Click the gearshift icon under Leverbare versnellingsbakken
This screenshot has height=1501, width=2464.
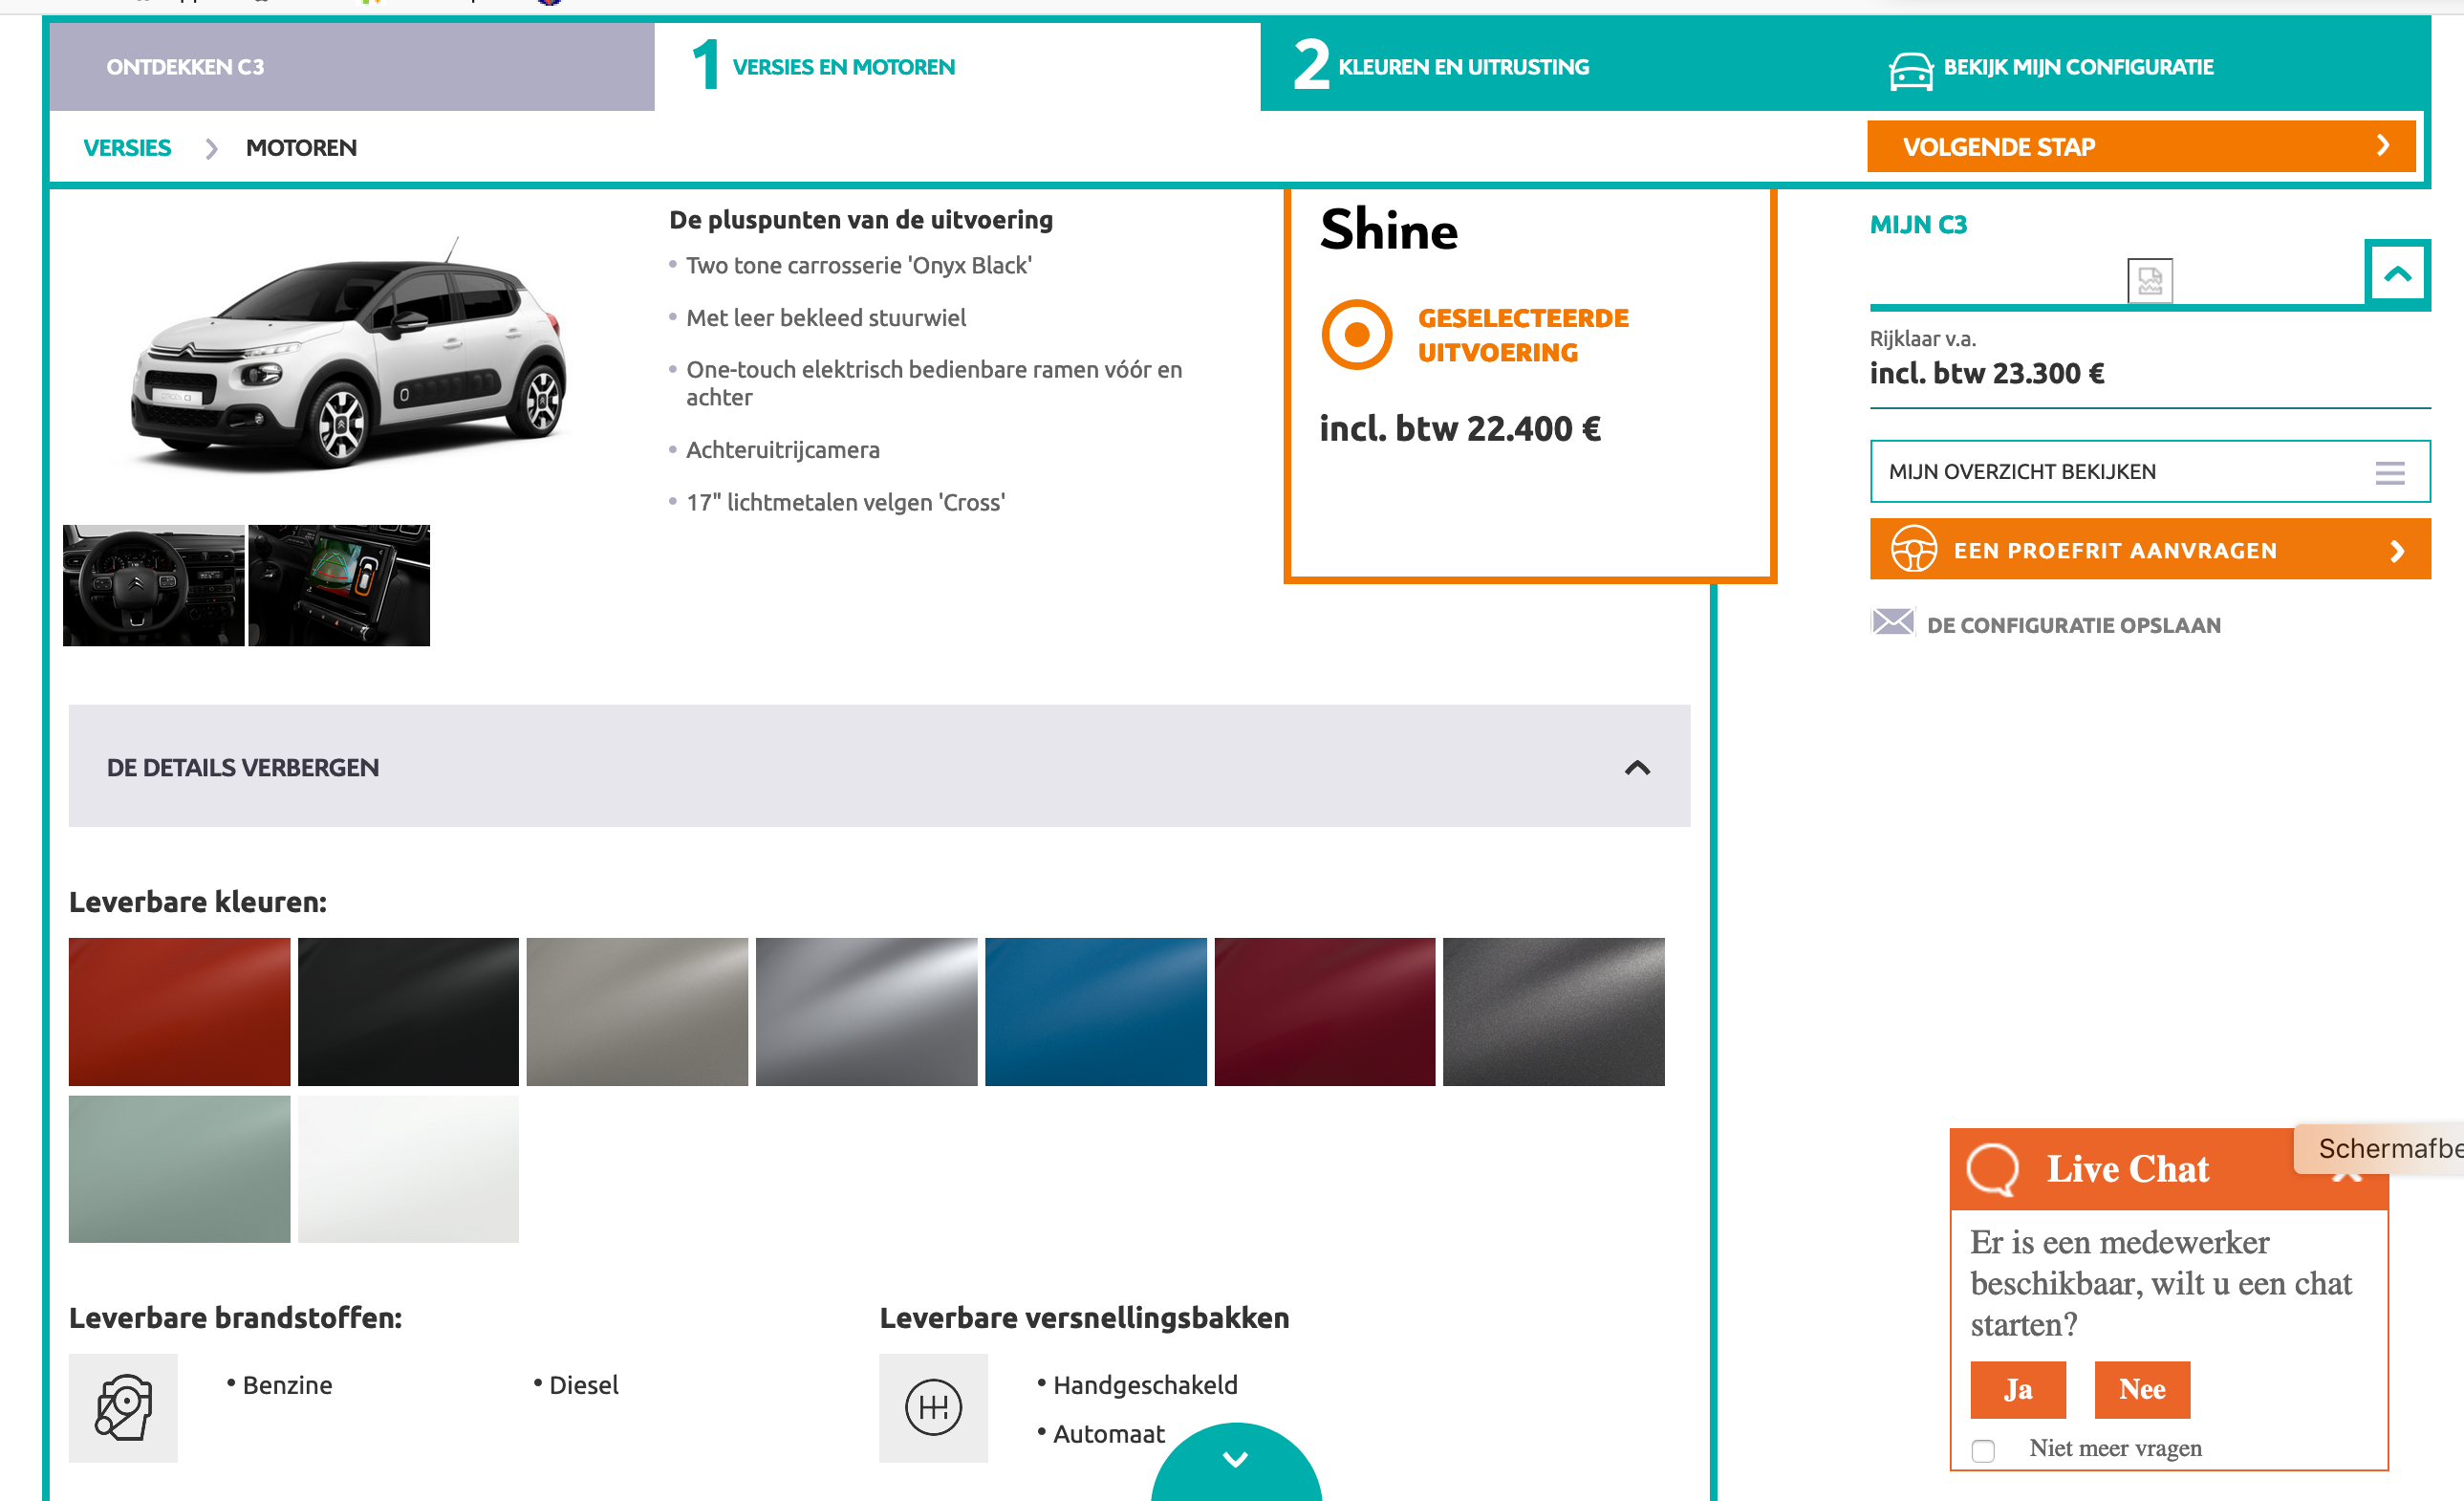click(934, 1407)
